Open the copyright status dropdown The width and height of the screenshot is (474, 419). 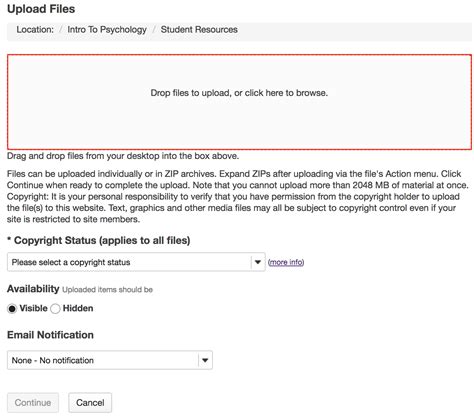(136, 262)
